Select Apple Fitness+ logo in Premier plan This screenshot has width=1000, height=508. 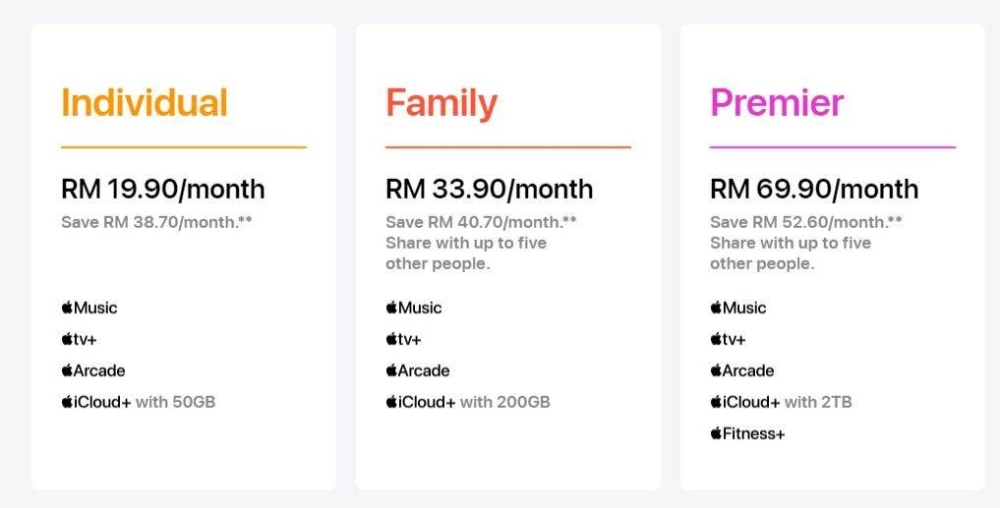(748, 434)
